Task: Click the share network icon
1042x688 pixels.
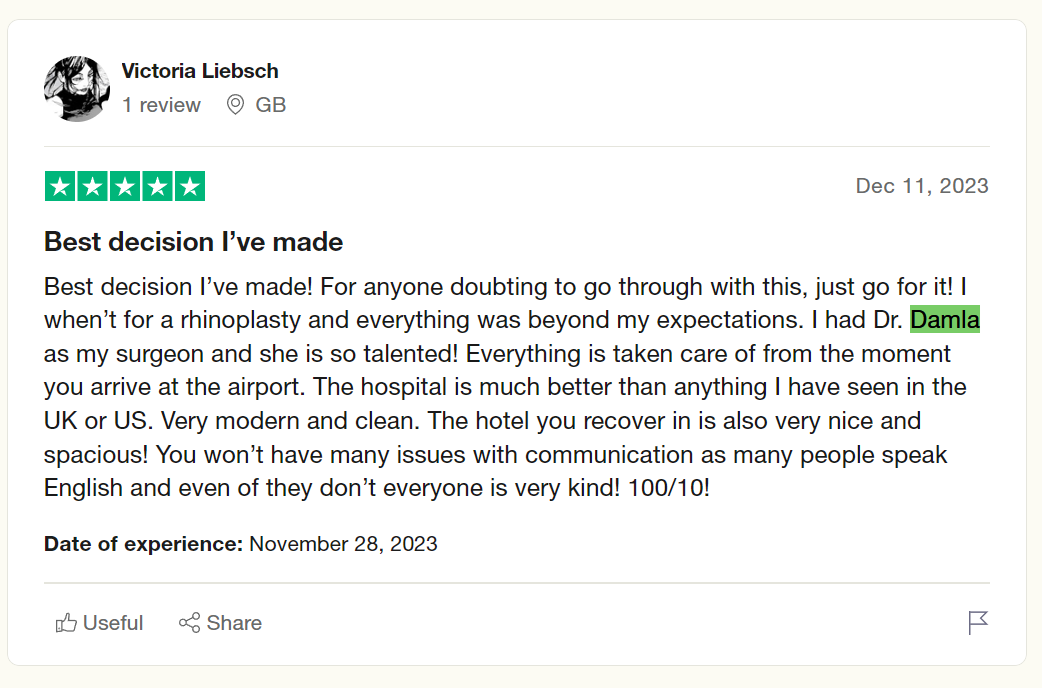Action: pos(189,623)
